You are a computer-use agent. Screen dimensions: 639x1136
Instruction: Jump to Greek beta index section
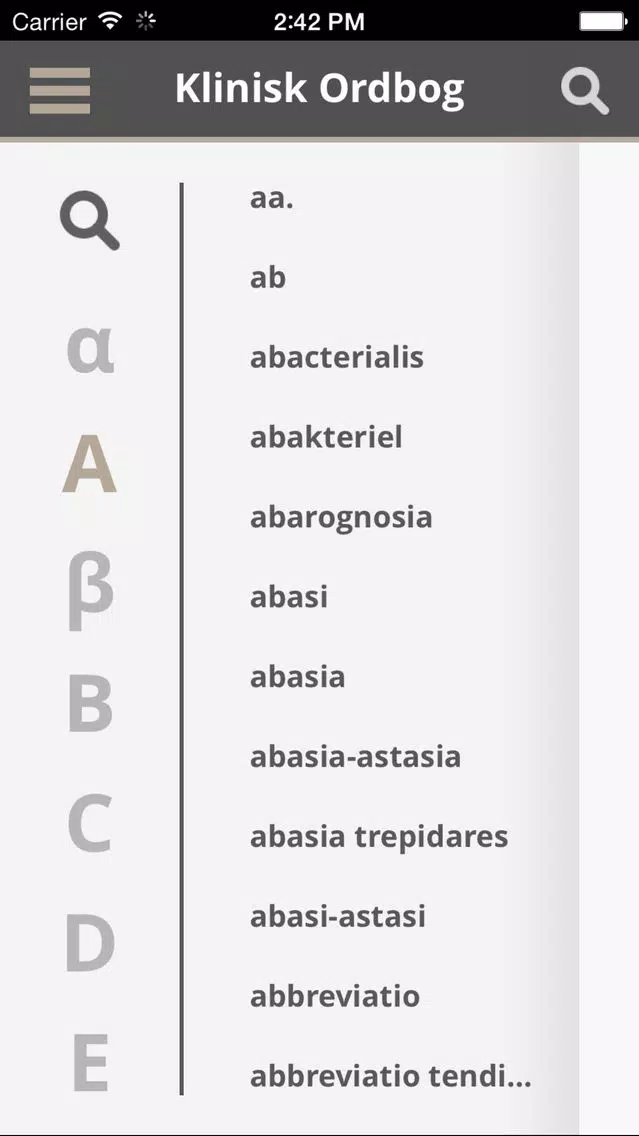click(90, 589)
